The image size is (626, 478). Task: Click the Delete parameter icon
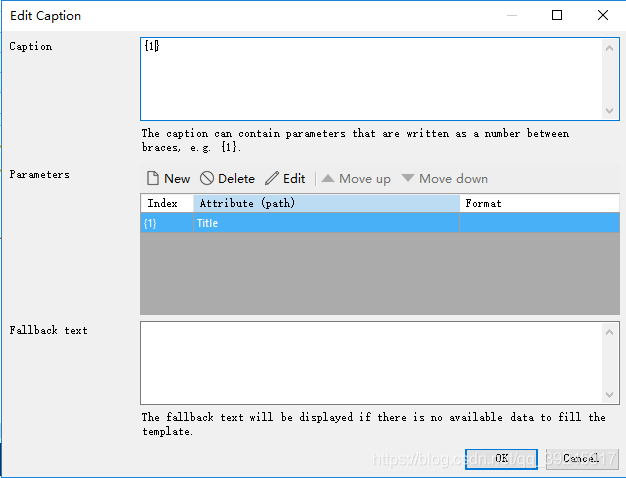coord(207,179)
